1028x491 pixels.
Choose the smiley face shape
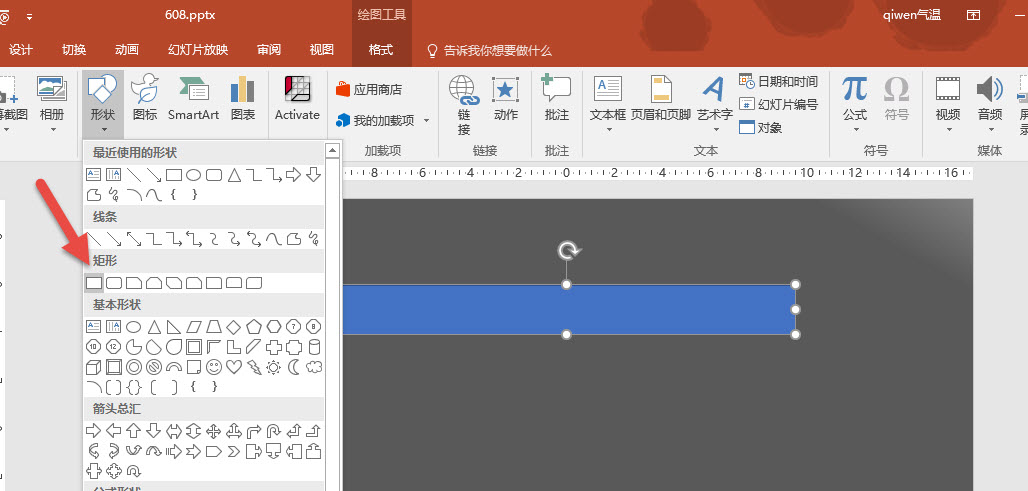[214, 367]
